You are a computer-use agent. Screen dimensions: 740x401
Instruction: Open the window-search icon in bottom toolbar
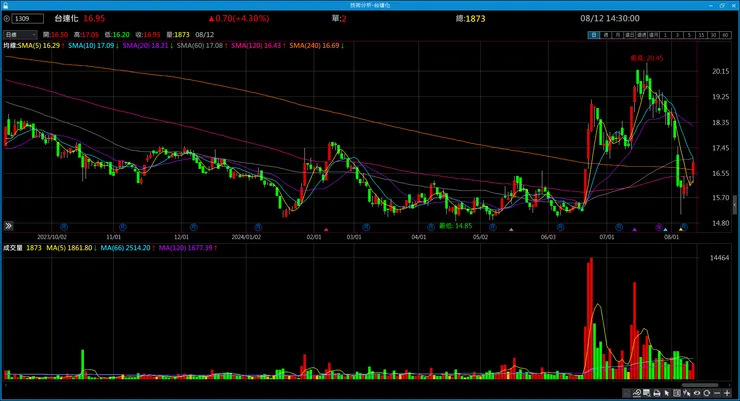pyautogui.click(x=647, y=393)
